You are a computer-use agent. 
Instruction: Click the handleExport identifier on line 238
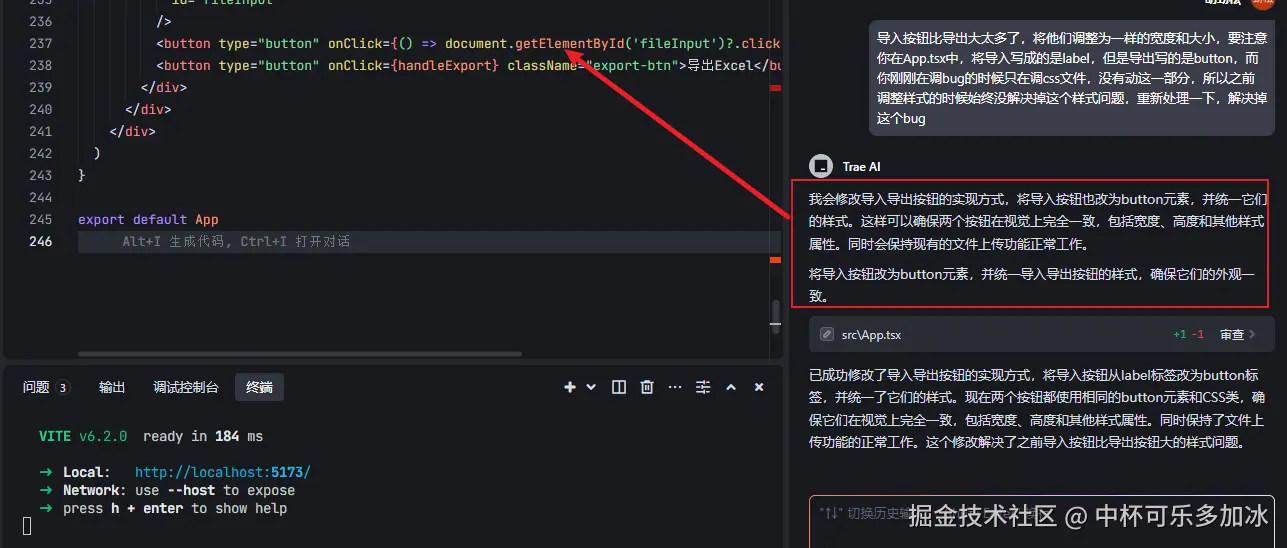445,65
